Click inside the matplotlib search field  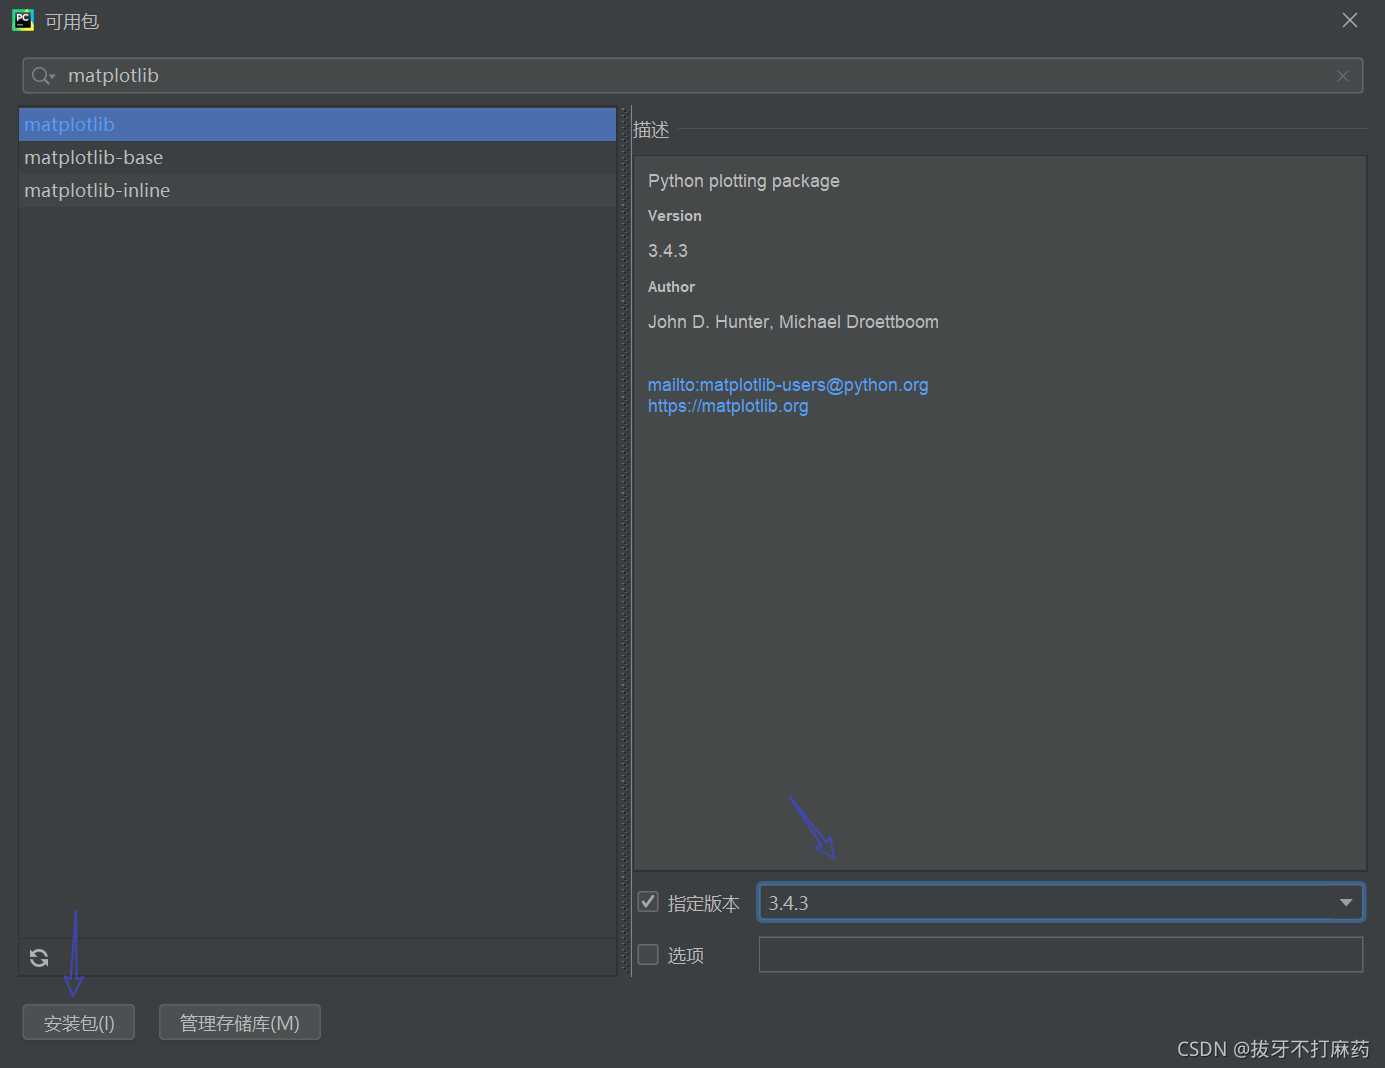pos(400,75)
